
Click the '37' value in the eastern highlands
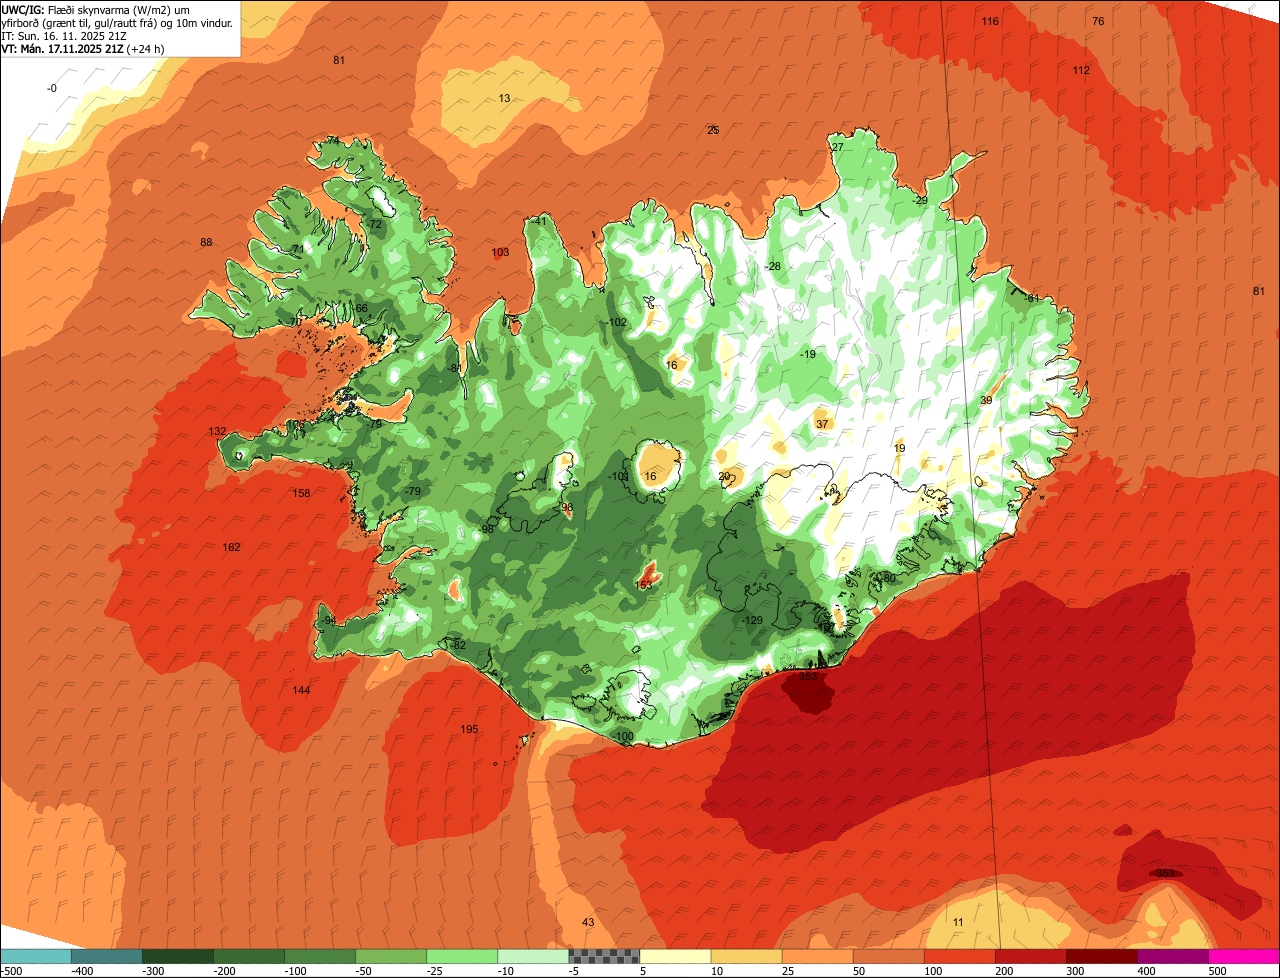click(x=822, y=424)
